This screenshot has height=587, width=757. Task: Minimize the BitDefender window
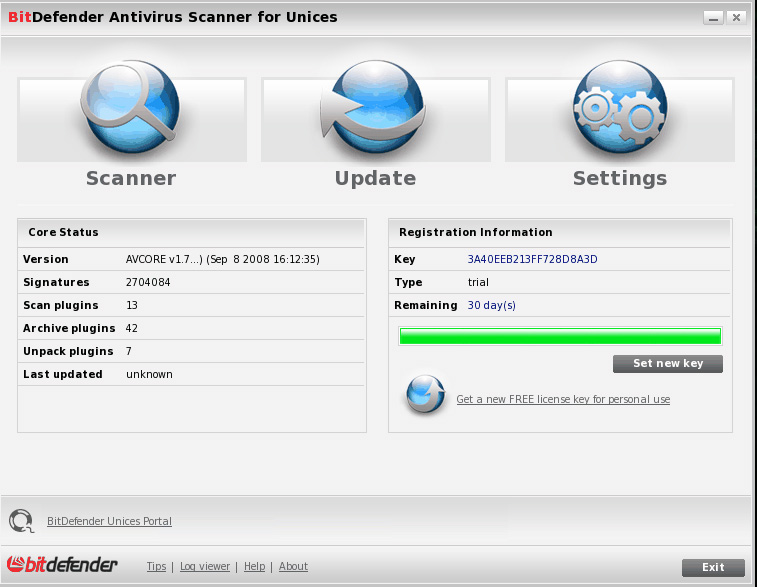pos(713,18)
